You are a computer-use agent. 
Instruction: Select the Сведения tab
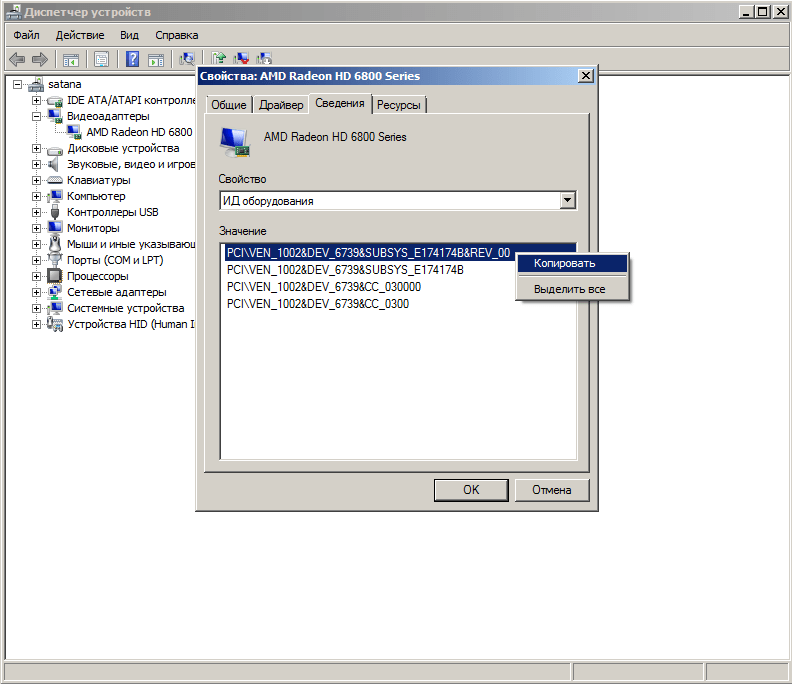[x=340, y=103]
